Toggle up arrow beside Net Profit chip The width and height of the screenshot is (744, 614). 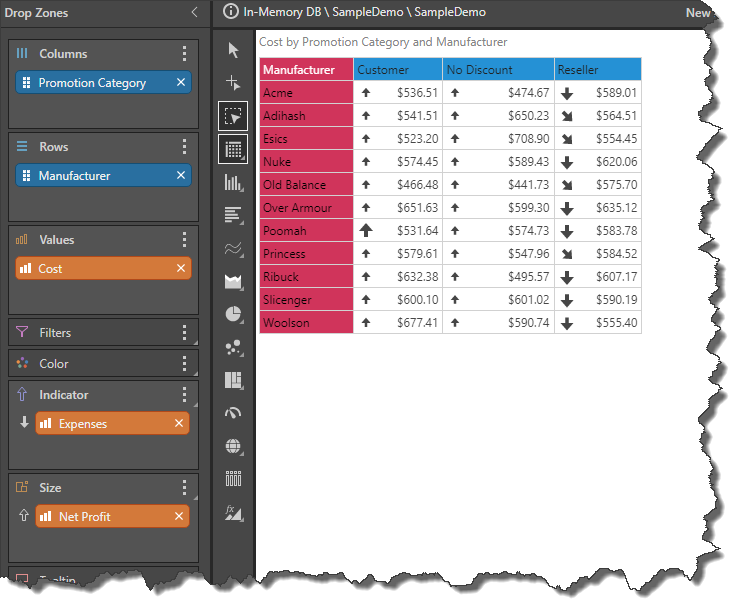[24, 516]
